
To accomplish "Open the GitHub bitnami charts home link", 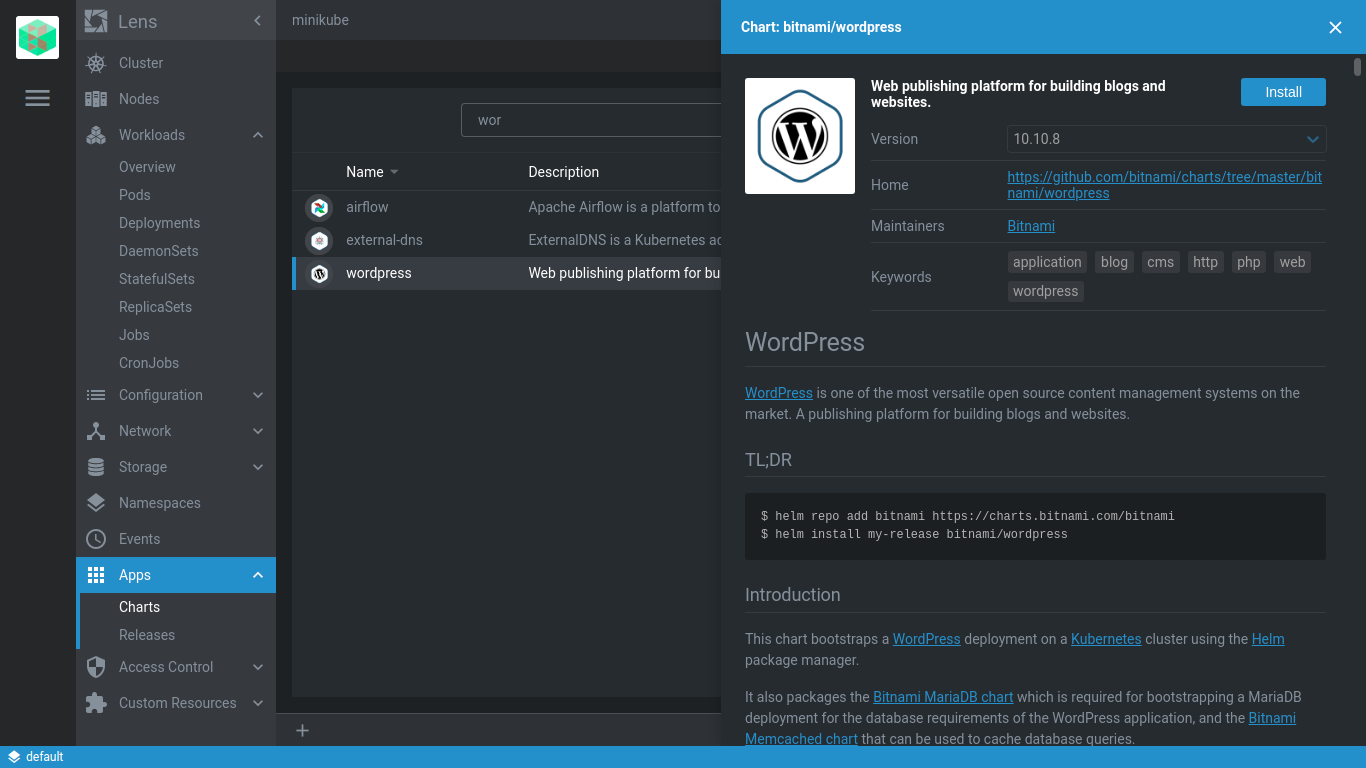I will tap(1164, 185).
